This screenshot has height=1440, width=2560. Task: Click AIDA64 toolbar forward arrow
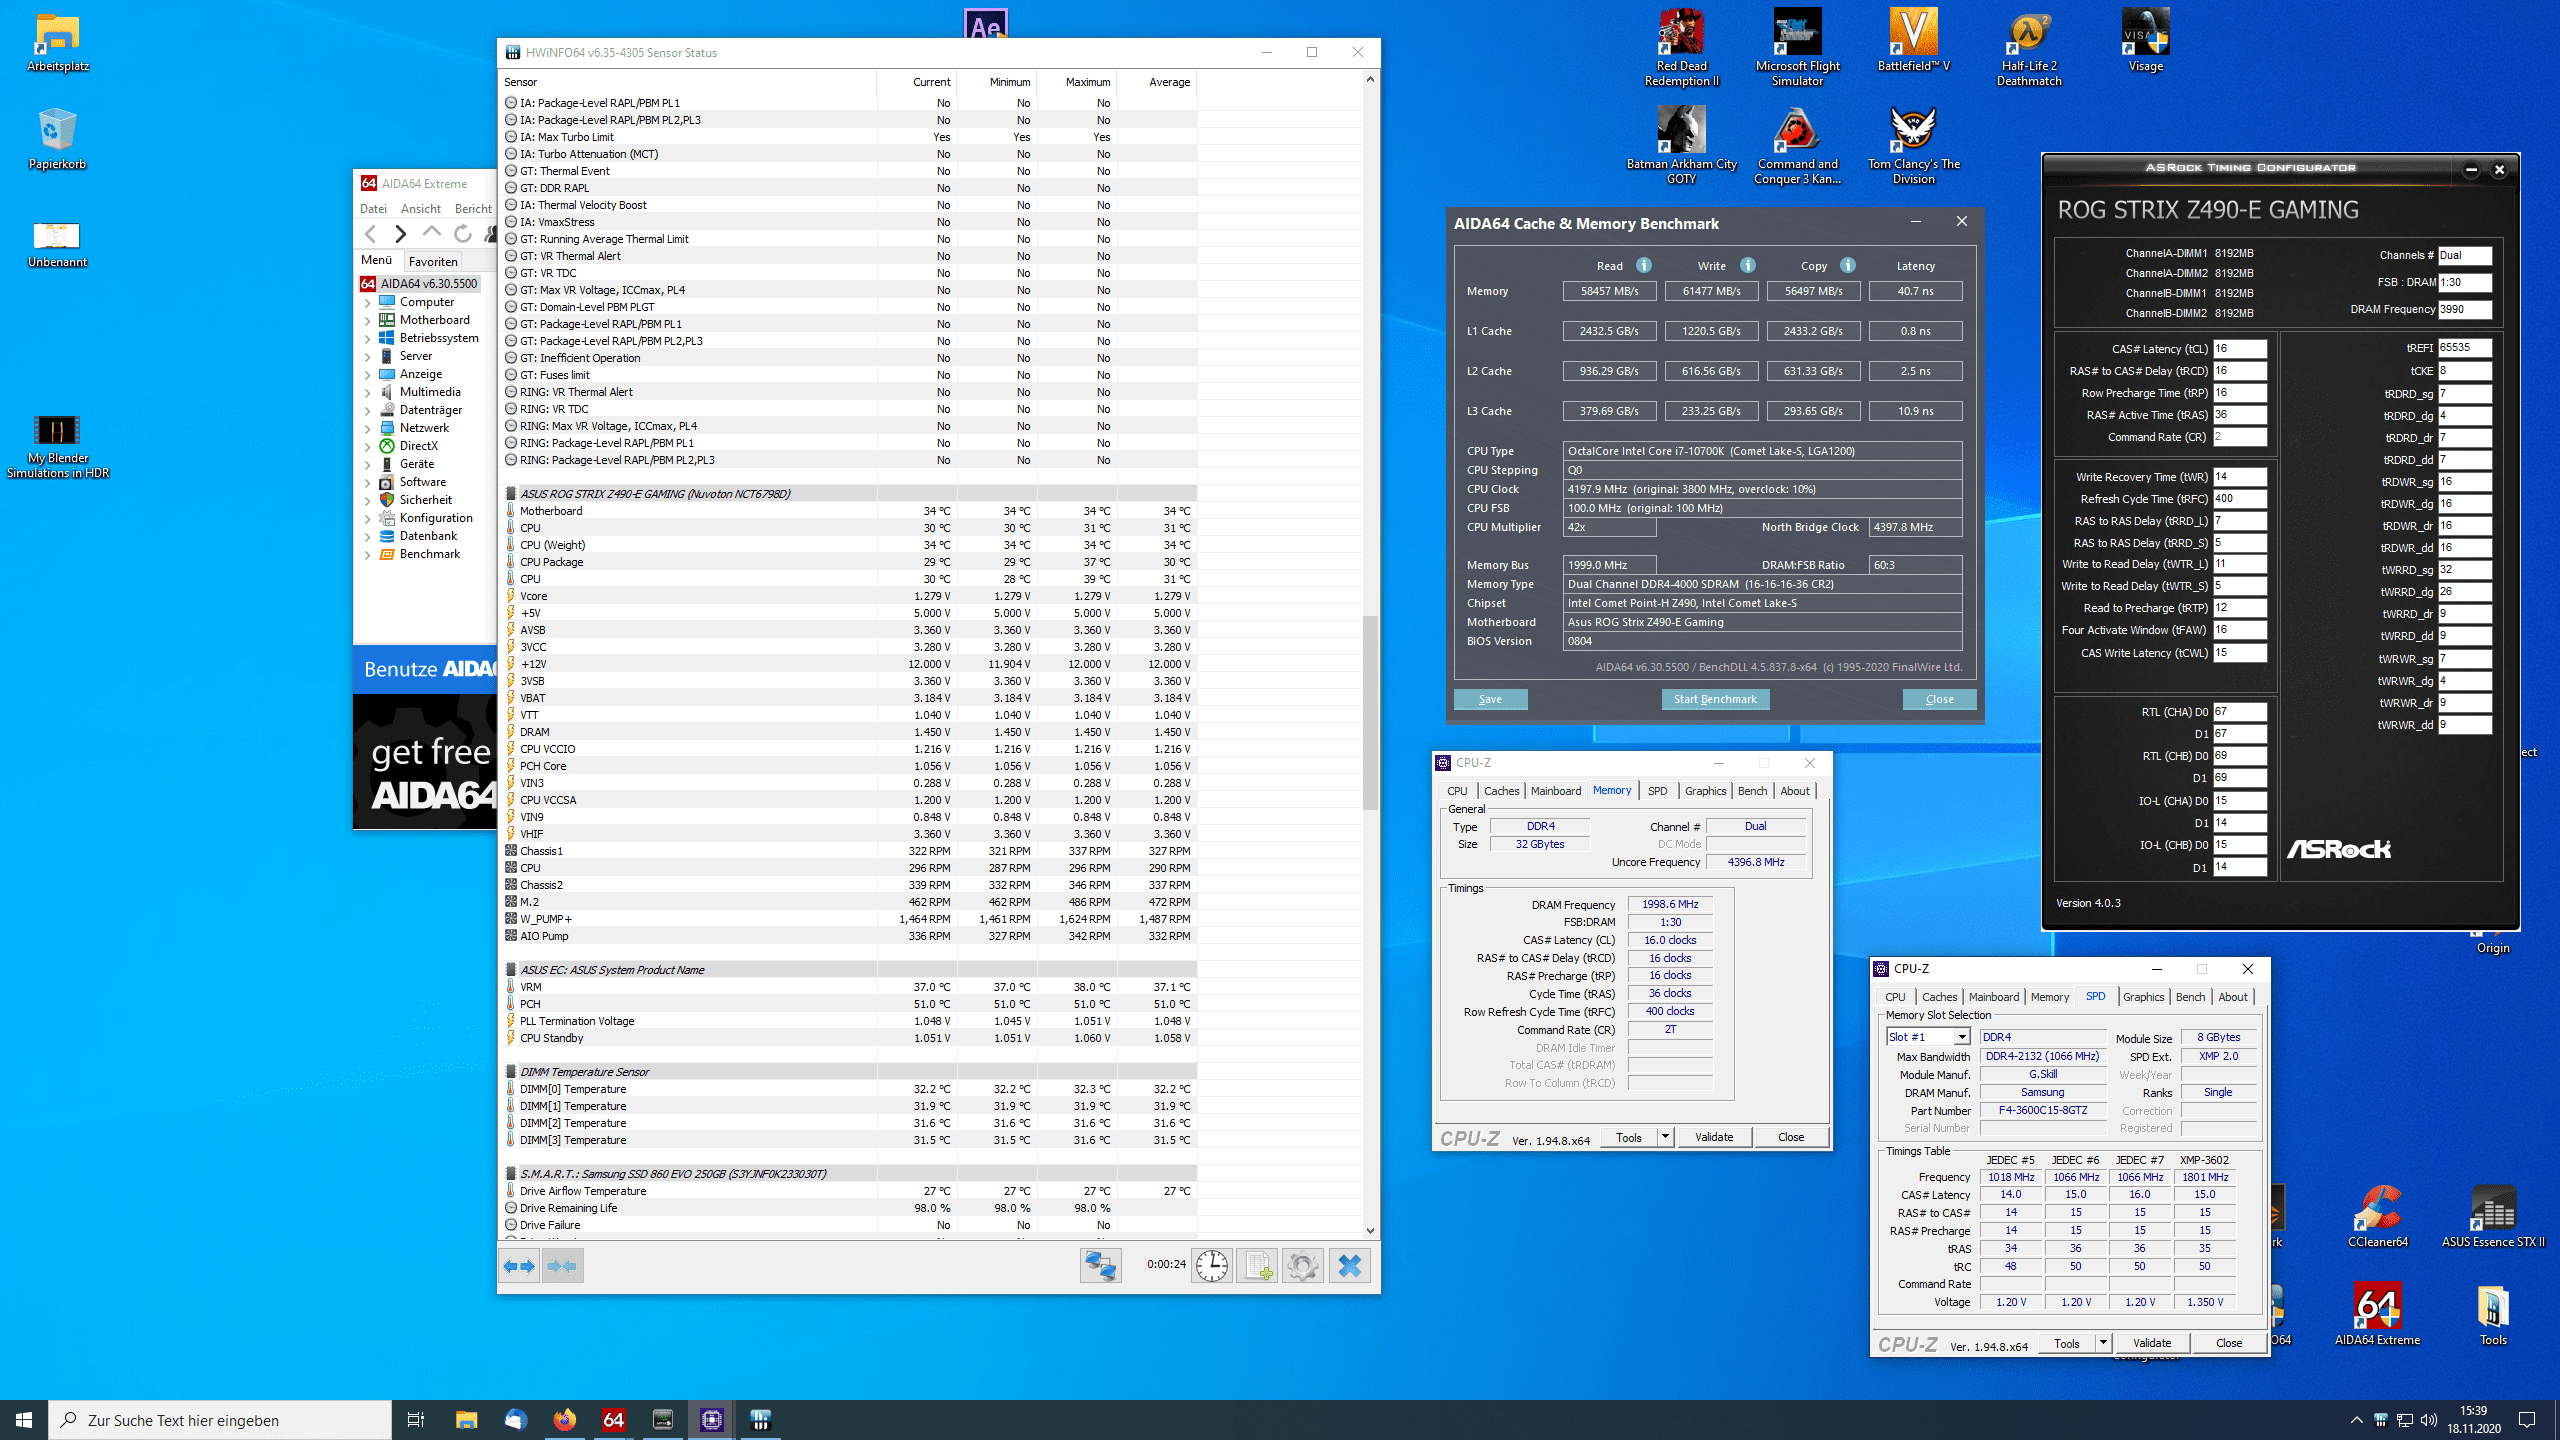point(400,233)
